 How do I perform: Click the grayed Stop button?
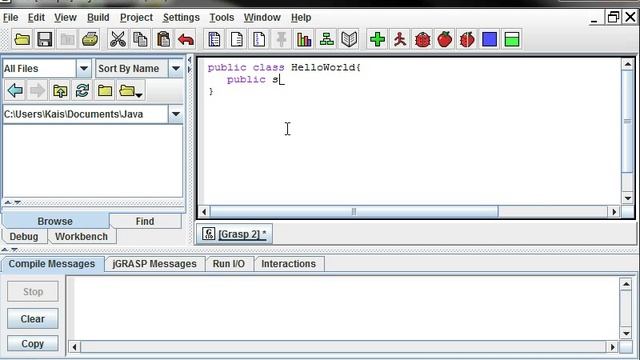coord(33,291)
